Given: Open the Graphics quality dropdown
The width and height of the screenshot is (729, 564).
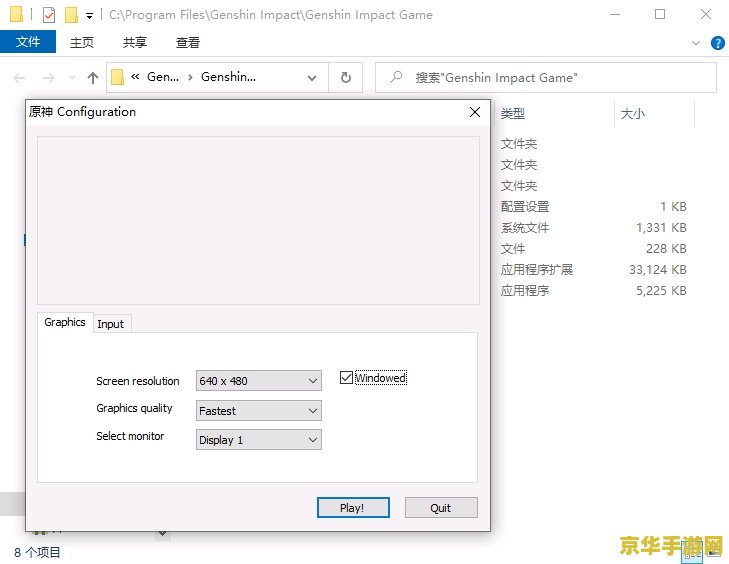Looking at the screenshot, I should [x=258, y=411].
